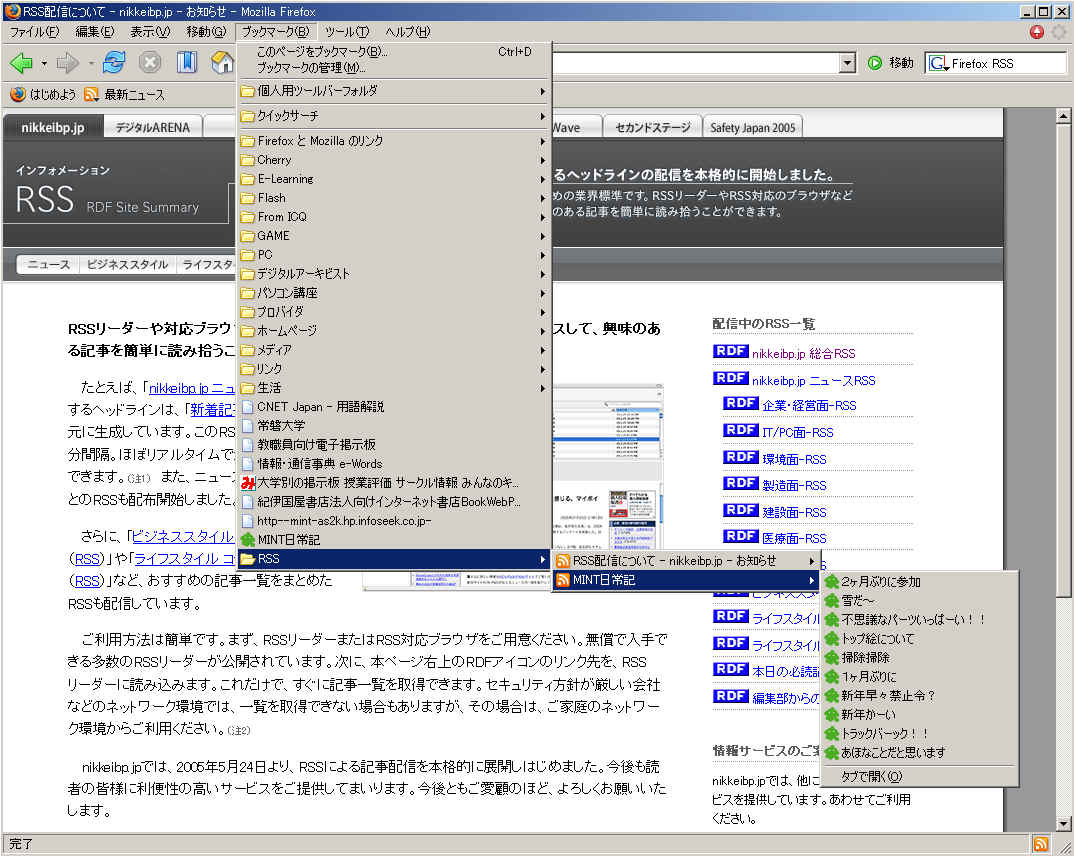Click the はじめよう Firefox bookmark
1074x856 pixels.
pyautogui.click(x=43, y=95)
